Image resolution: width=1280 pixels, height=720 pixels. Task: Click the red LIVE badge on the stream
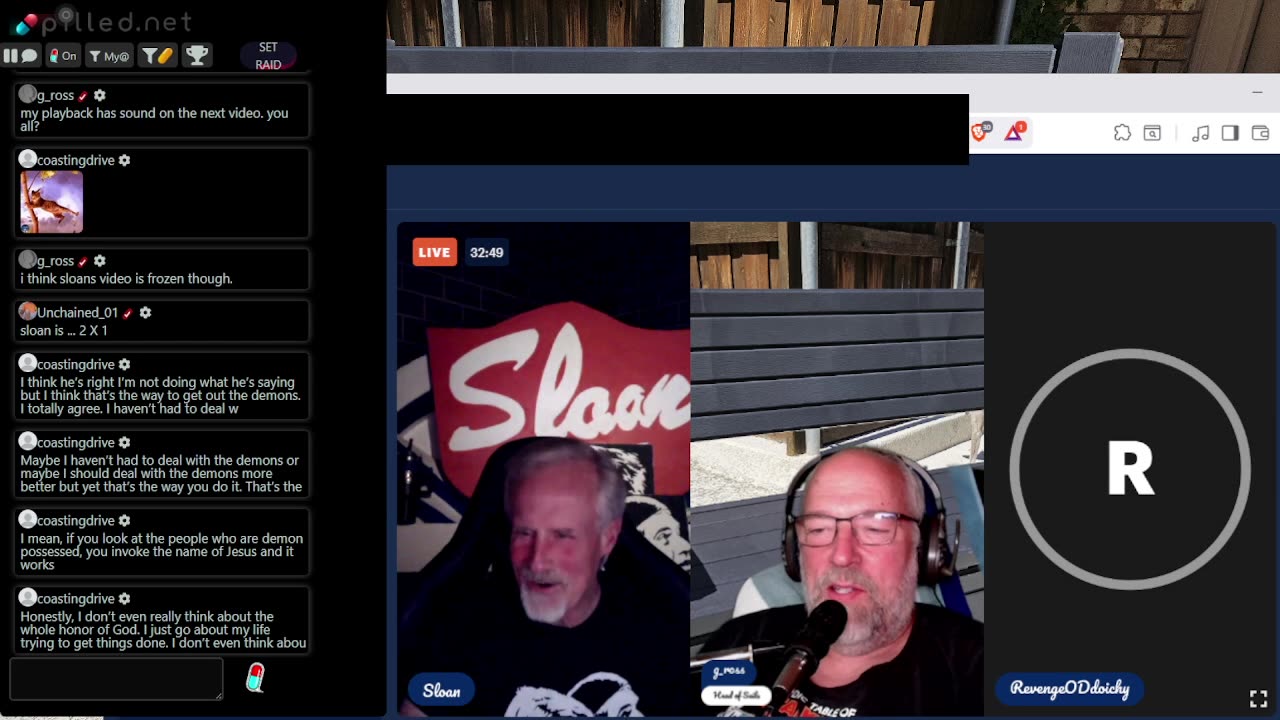tap(434, 252)
